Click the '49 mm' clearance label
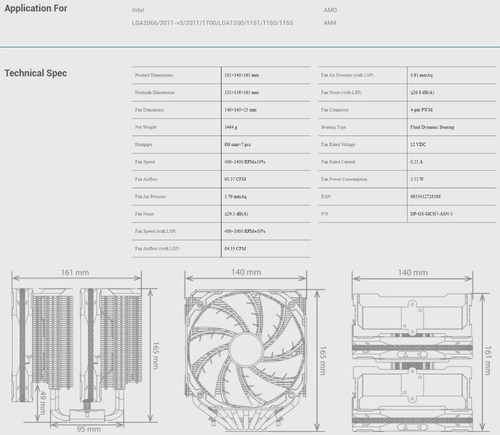 coord(42,403)
